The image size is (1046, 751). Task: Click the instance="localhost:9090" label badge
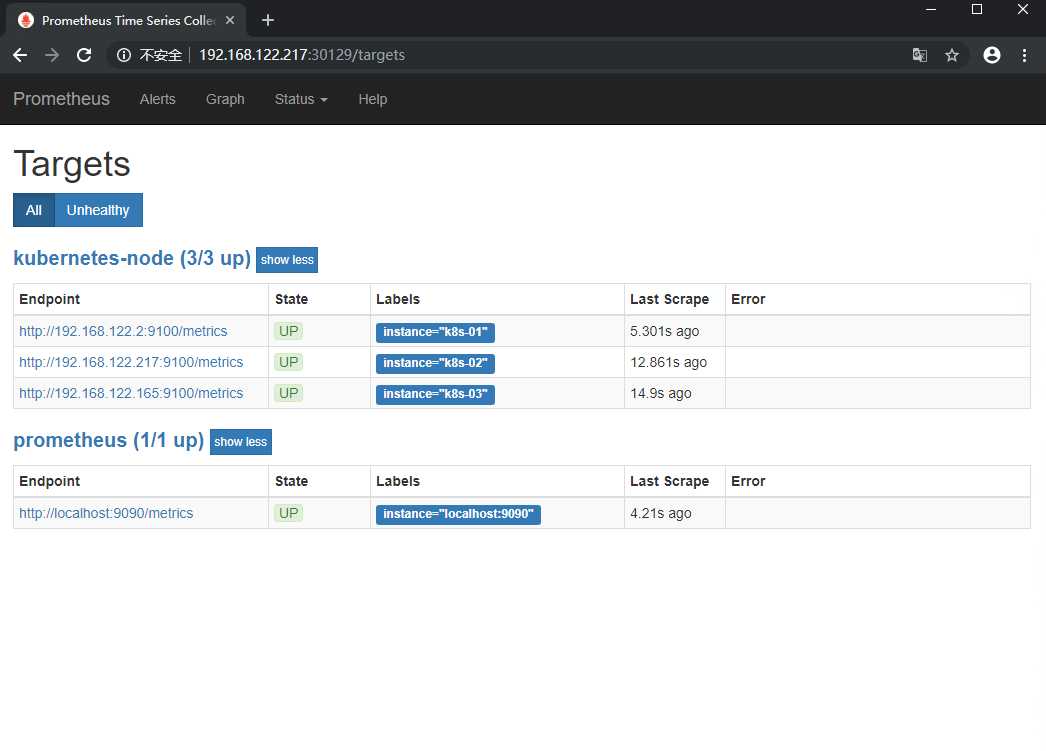click(458, 514)
